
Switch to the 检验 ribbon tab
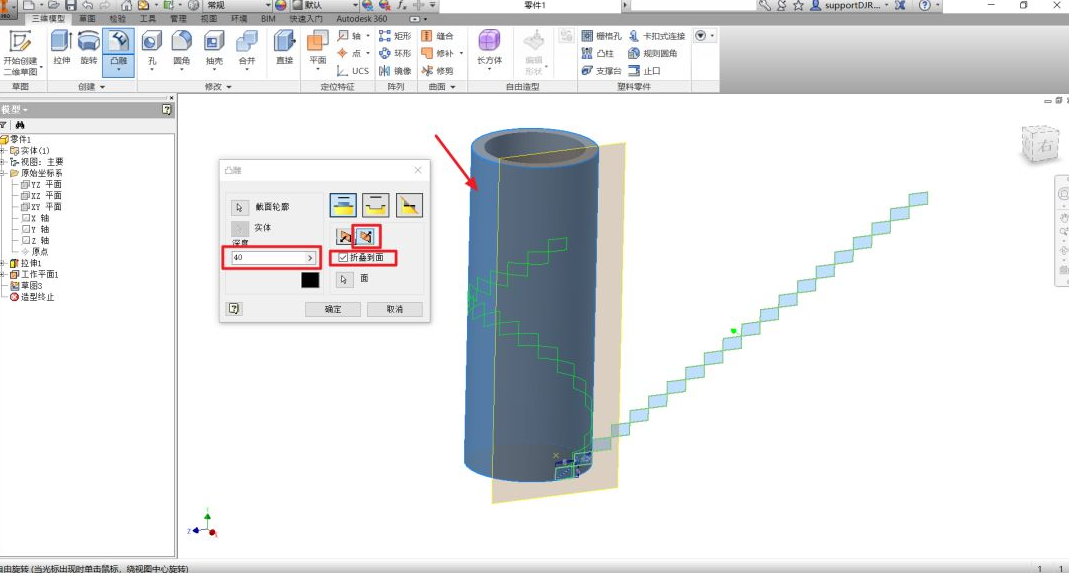coord(118,19)
